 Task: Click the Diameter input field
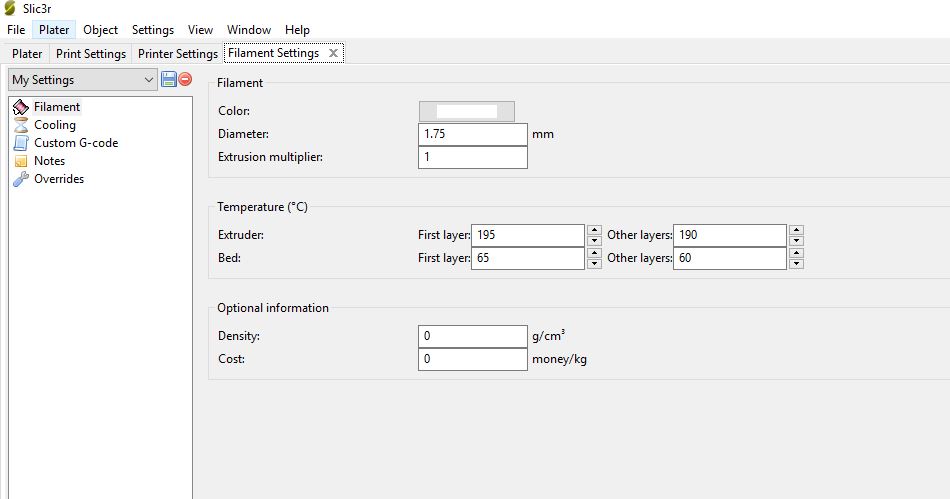click(x=472, y=134)
